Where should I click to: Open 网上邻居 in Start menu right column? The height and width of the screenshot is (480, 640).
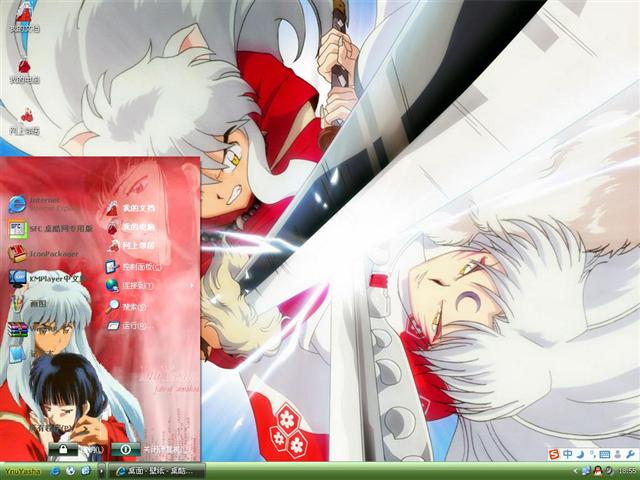(131, 246)
